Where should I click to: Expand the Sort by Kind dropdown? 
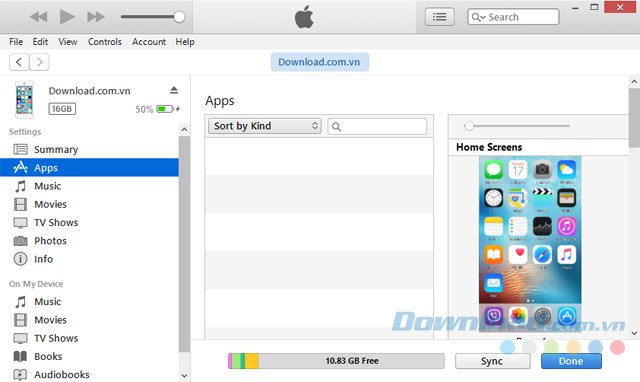click(264, 126)
